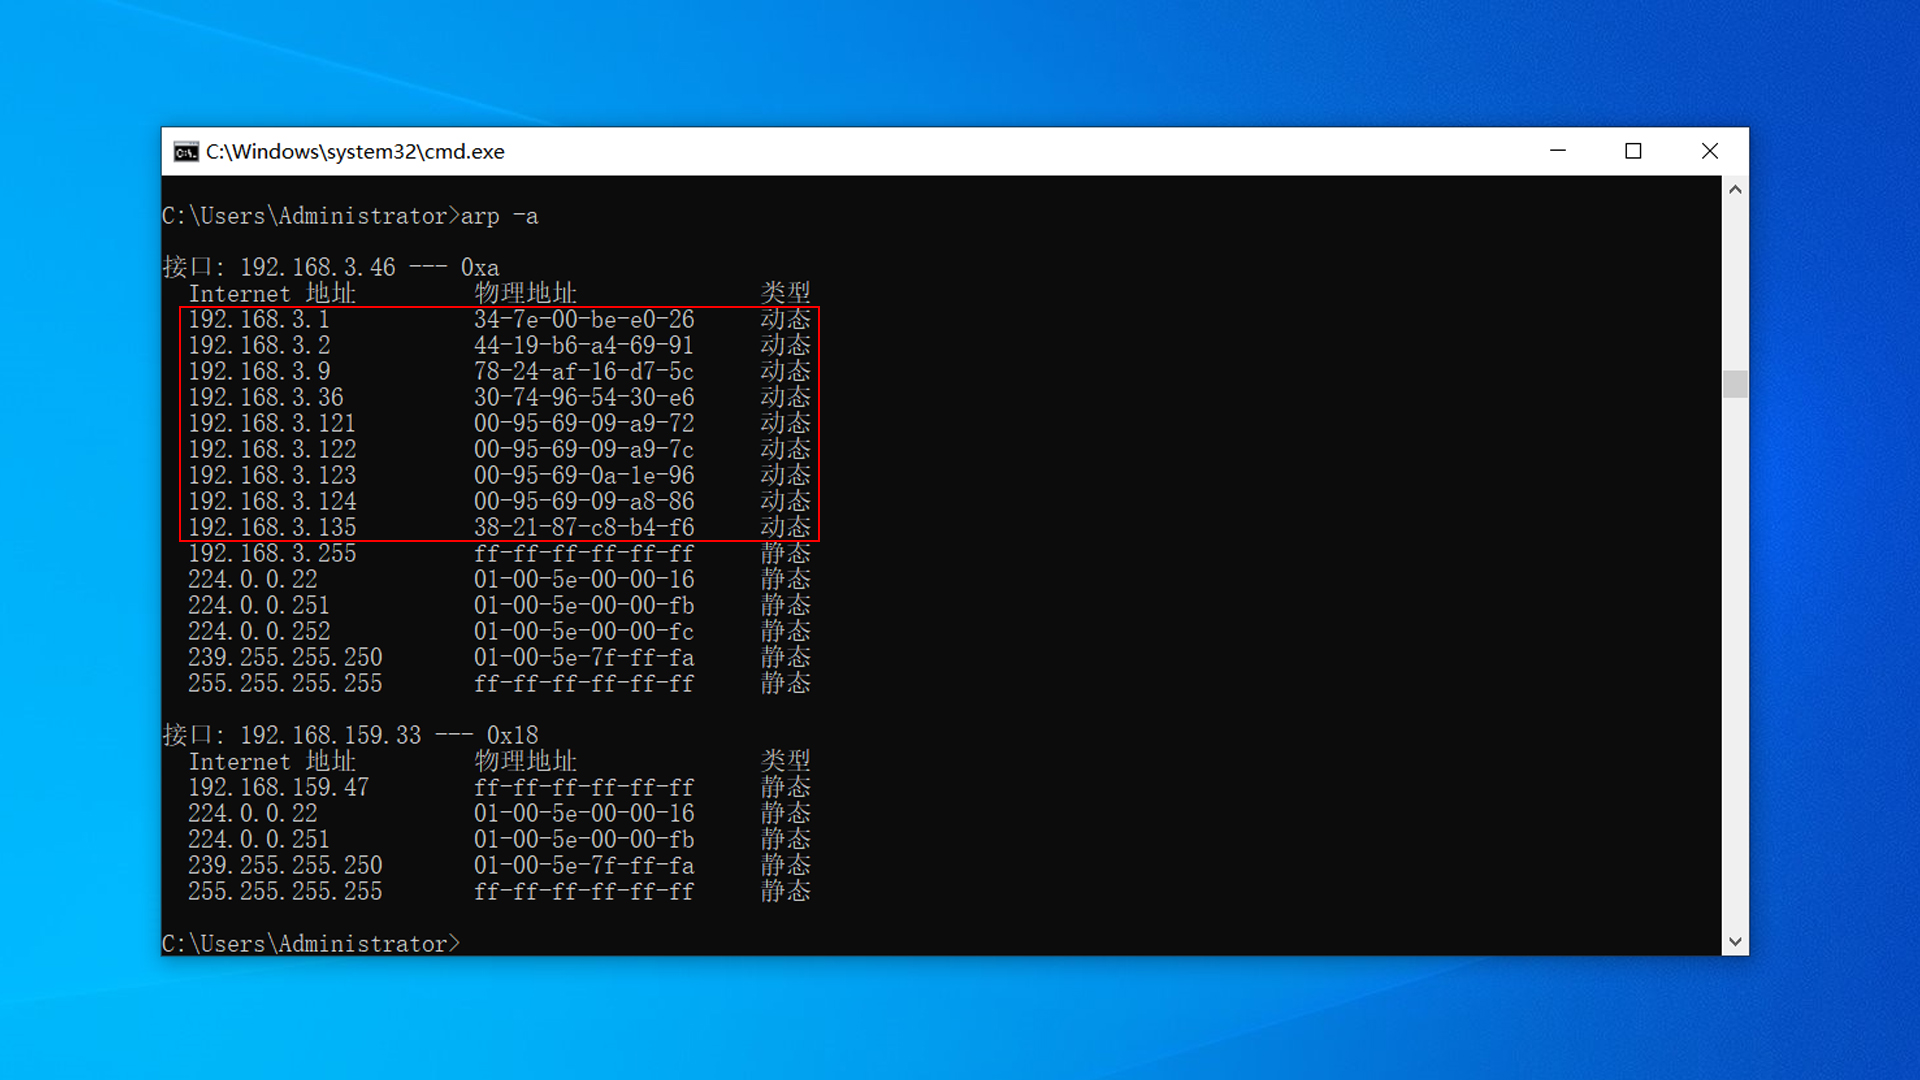Close the command prompt window
The width and height of the screenshot is (1920, 1080).
coord(1709,151)
